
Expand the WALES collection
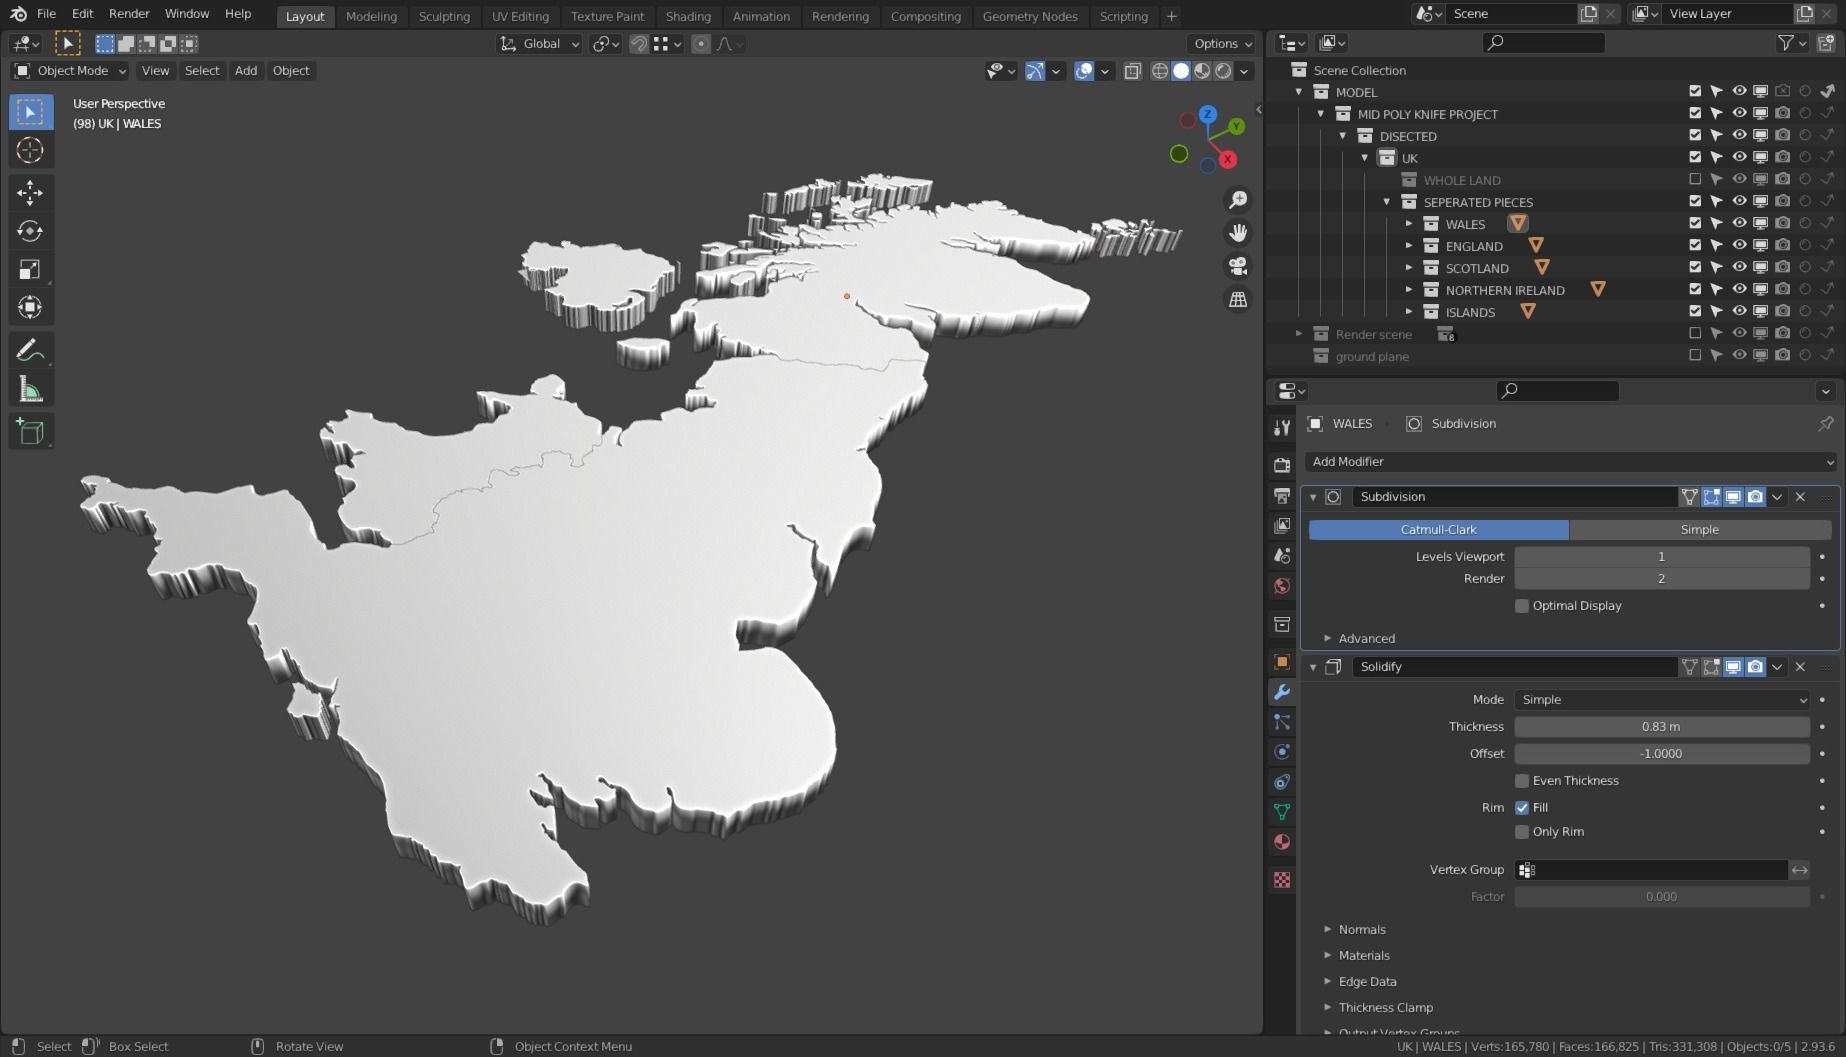coord(1409,224)
